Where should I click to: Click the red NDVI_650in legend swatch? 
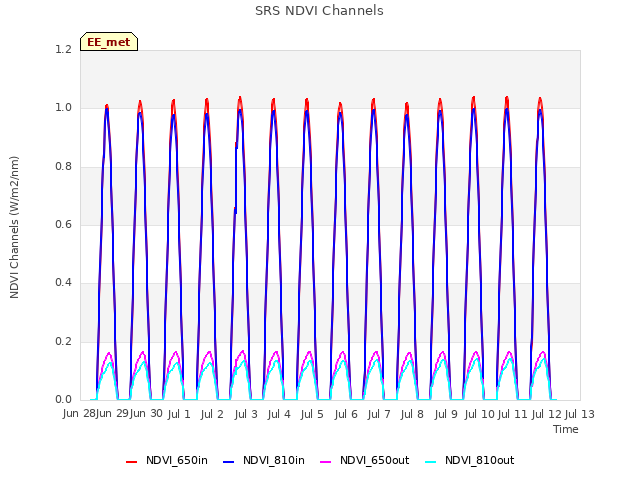click(131, 462)
